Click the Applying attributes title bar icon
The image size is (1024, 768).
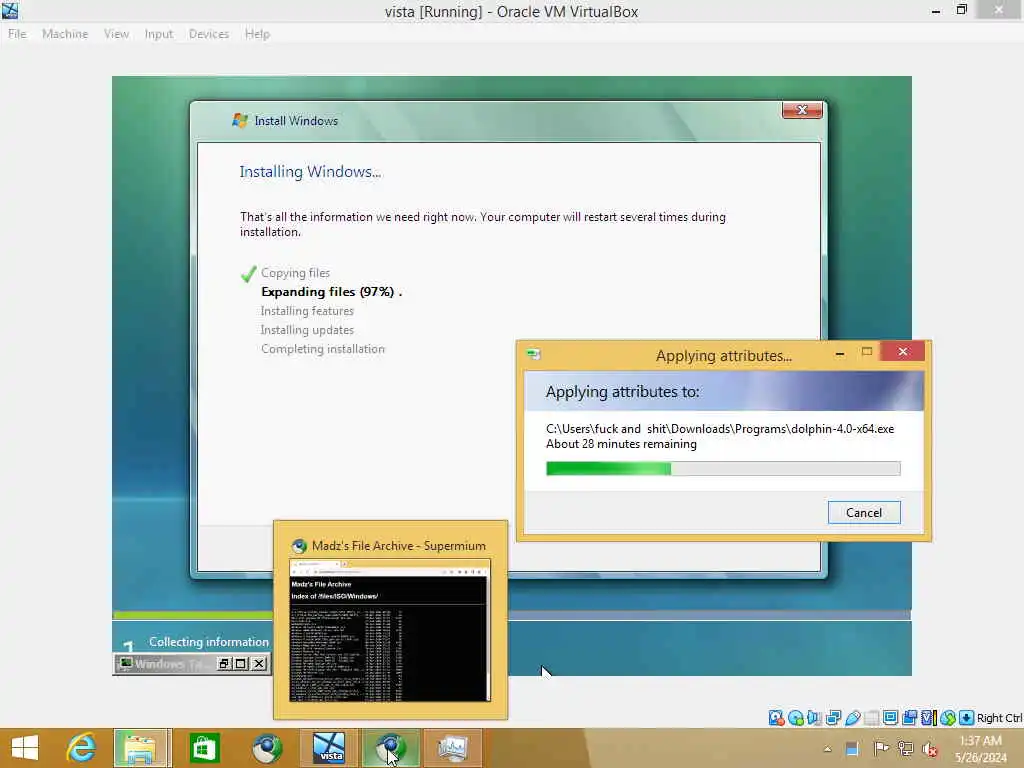click(534, 355)
